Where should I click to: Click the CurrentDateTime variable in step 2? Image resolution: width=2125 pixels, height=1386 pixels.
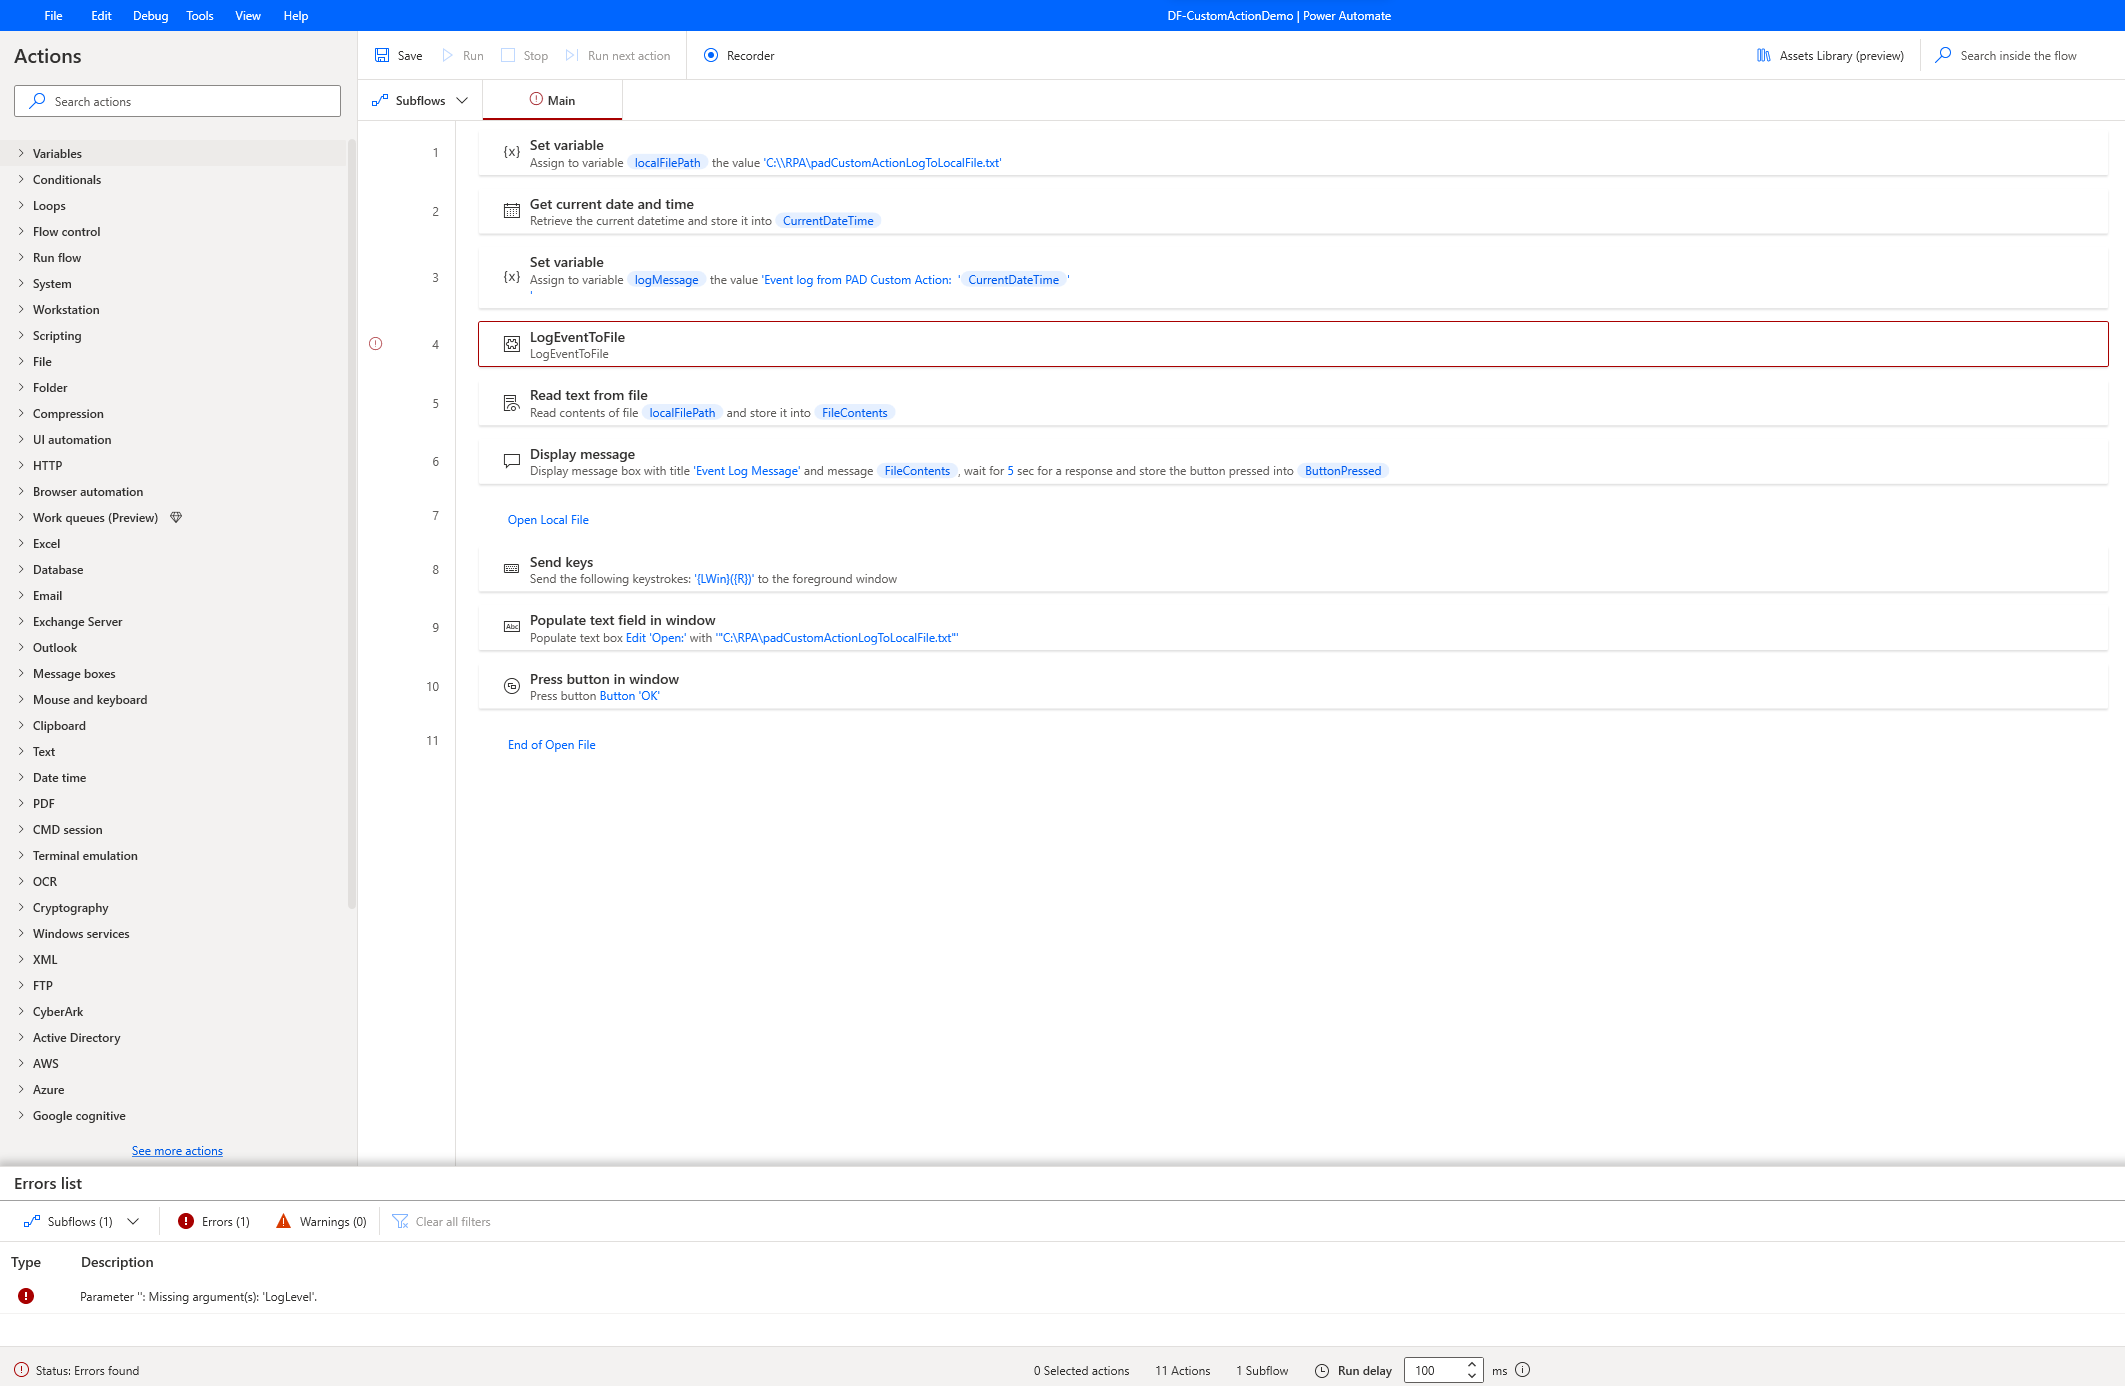(x=828, y=221)
